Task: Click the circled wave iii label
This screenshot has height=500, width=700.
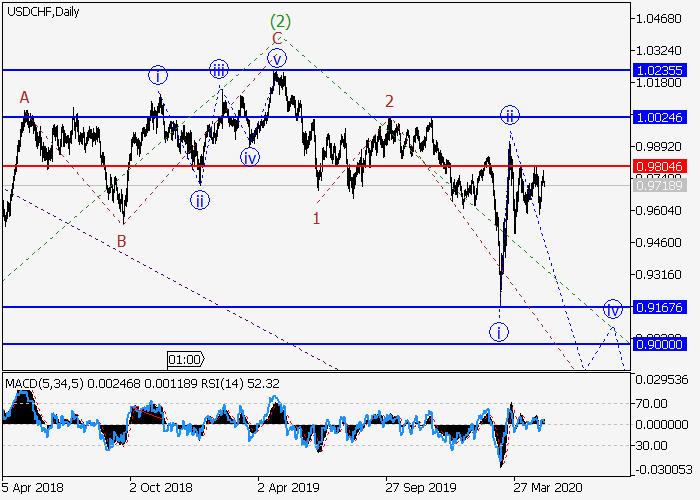Action: coord(219,69)
